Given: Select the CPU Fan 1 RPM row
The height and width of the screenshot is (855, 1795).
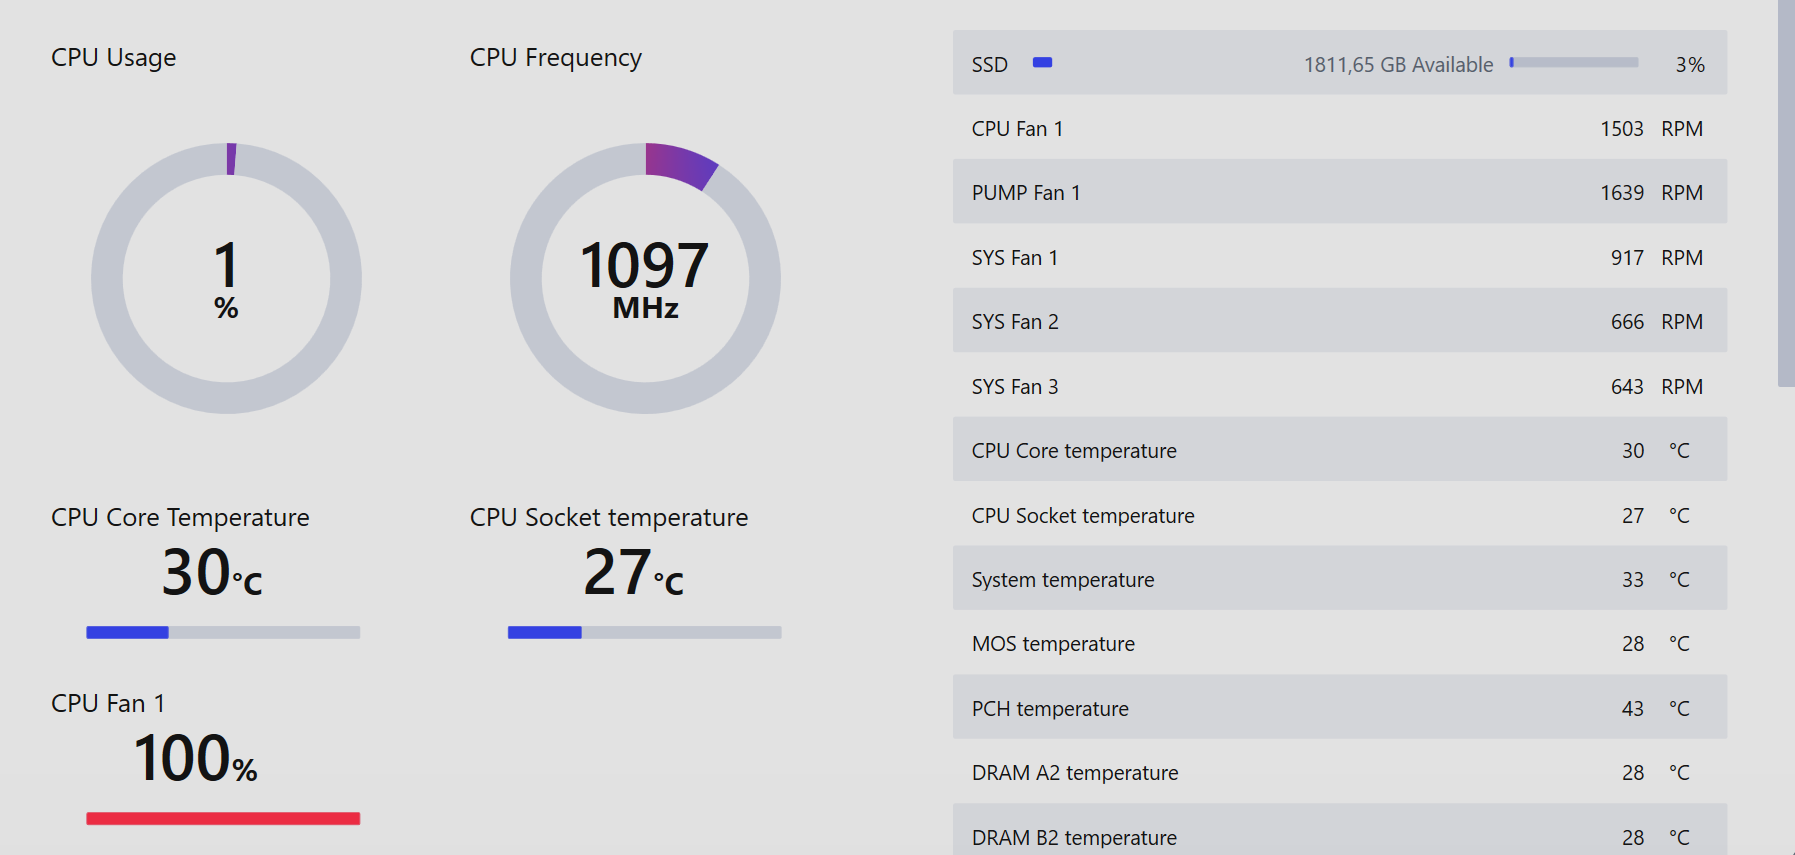Looking at the screenshot, I should click(x=1339, y=128).
